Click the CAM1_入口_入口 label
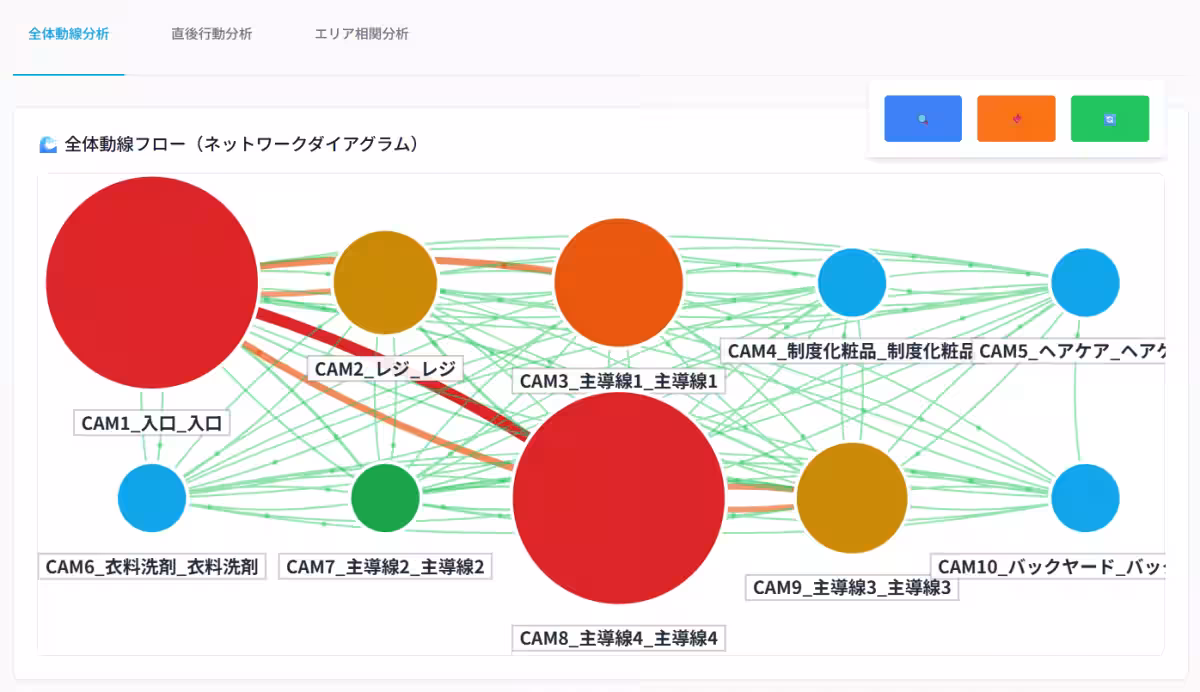Screen dimensions: 1200x692 click(152, 423)
